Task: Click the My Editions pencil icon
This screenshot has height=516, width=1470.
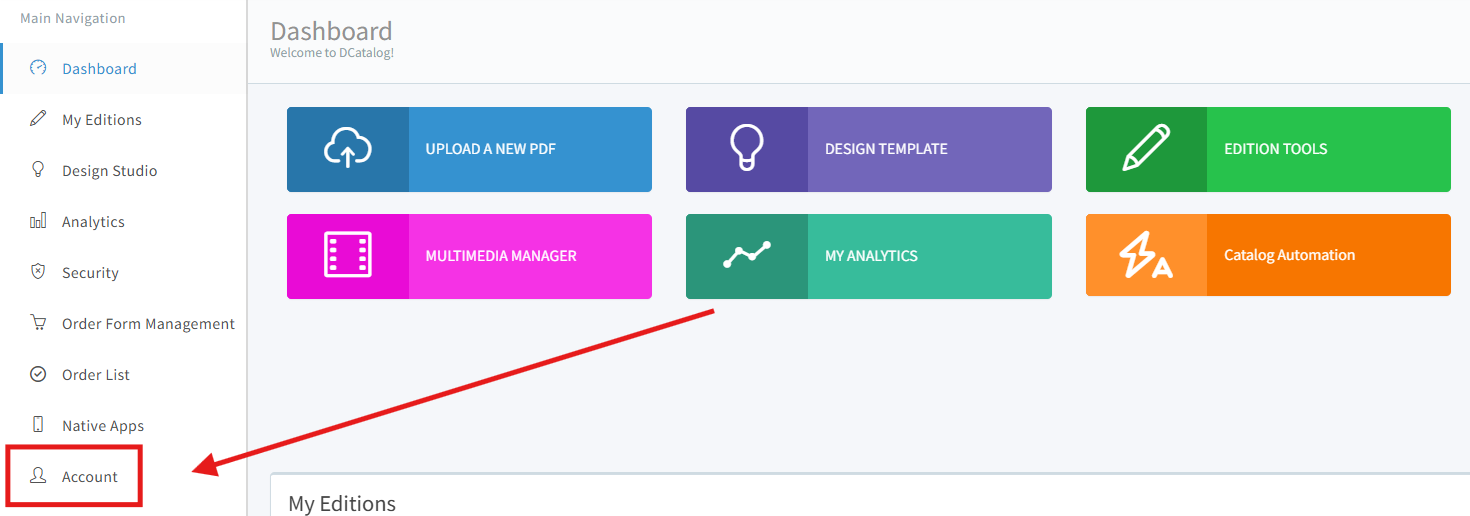Action: 38,119
